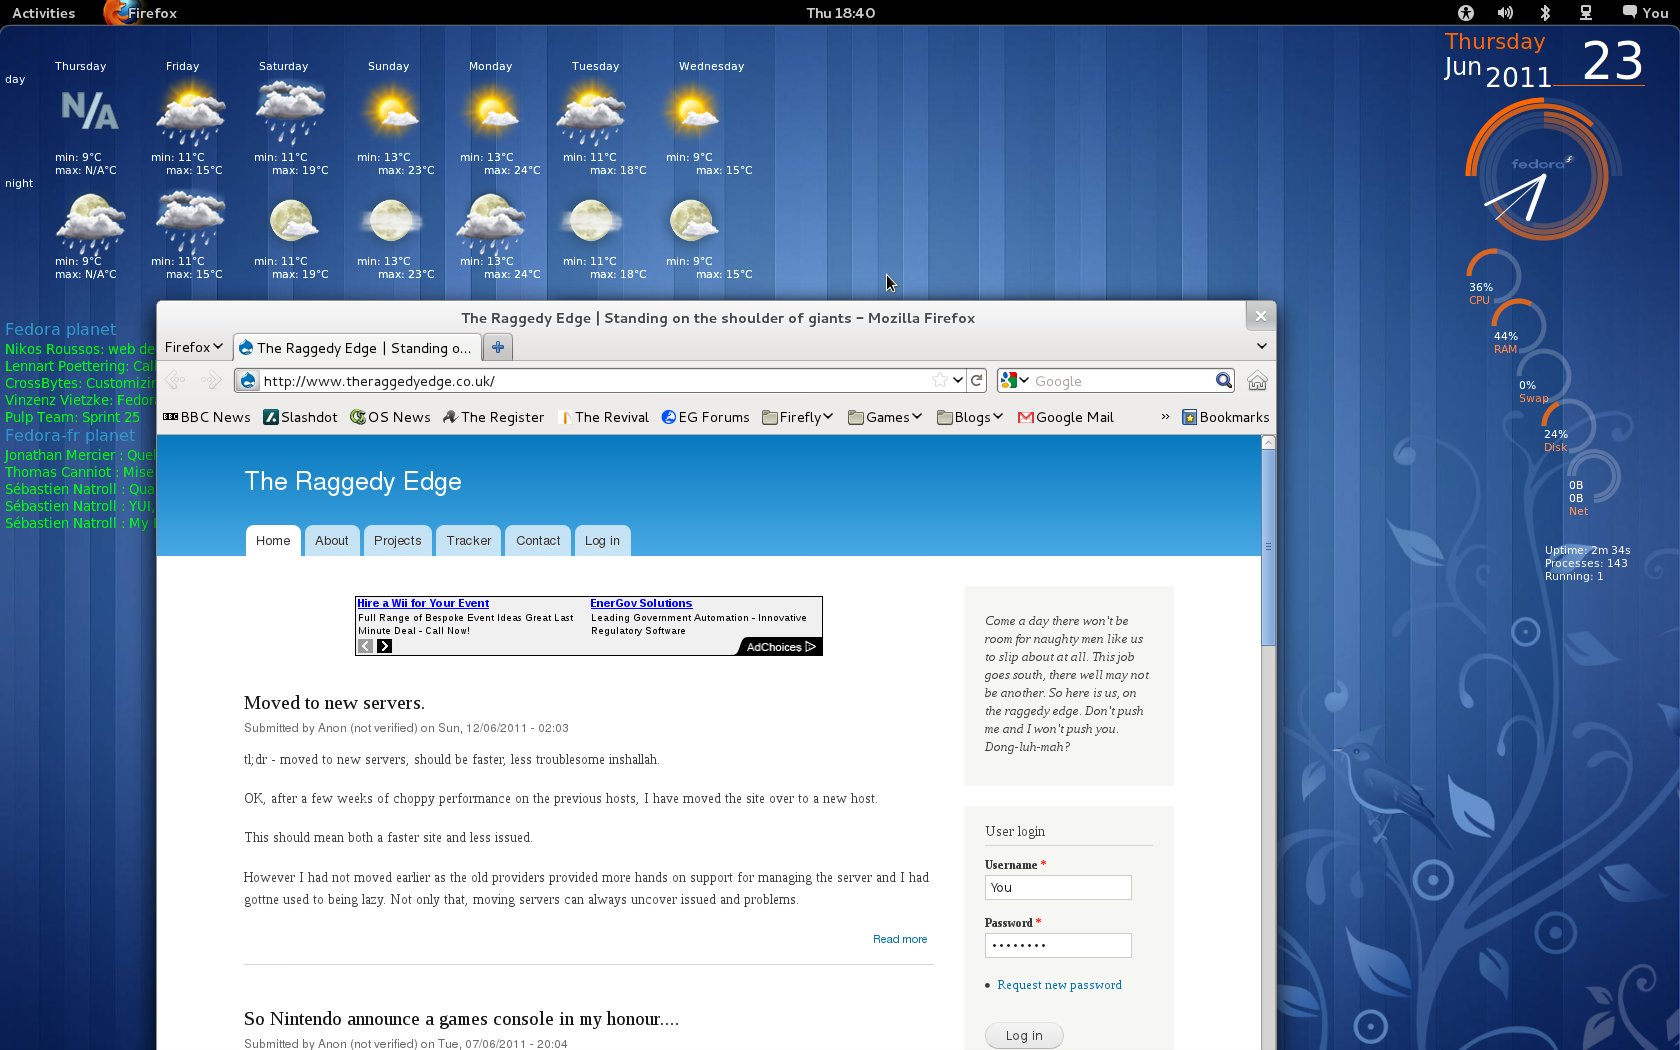Open the Bookmarks toolbar button
Screen dimensions: 1680x1050
point(1225,417)
